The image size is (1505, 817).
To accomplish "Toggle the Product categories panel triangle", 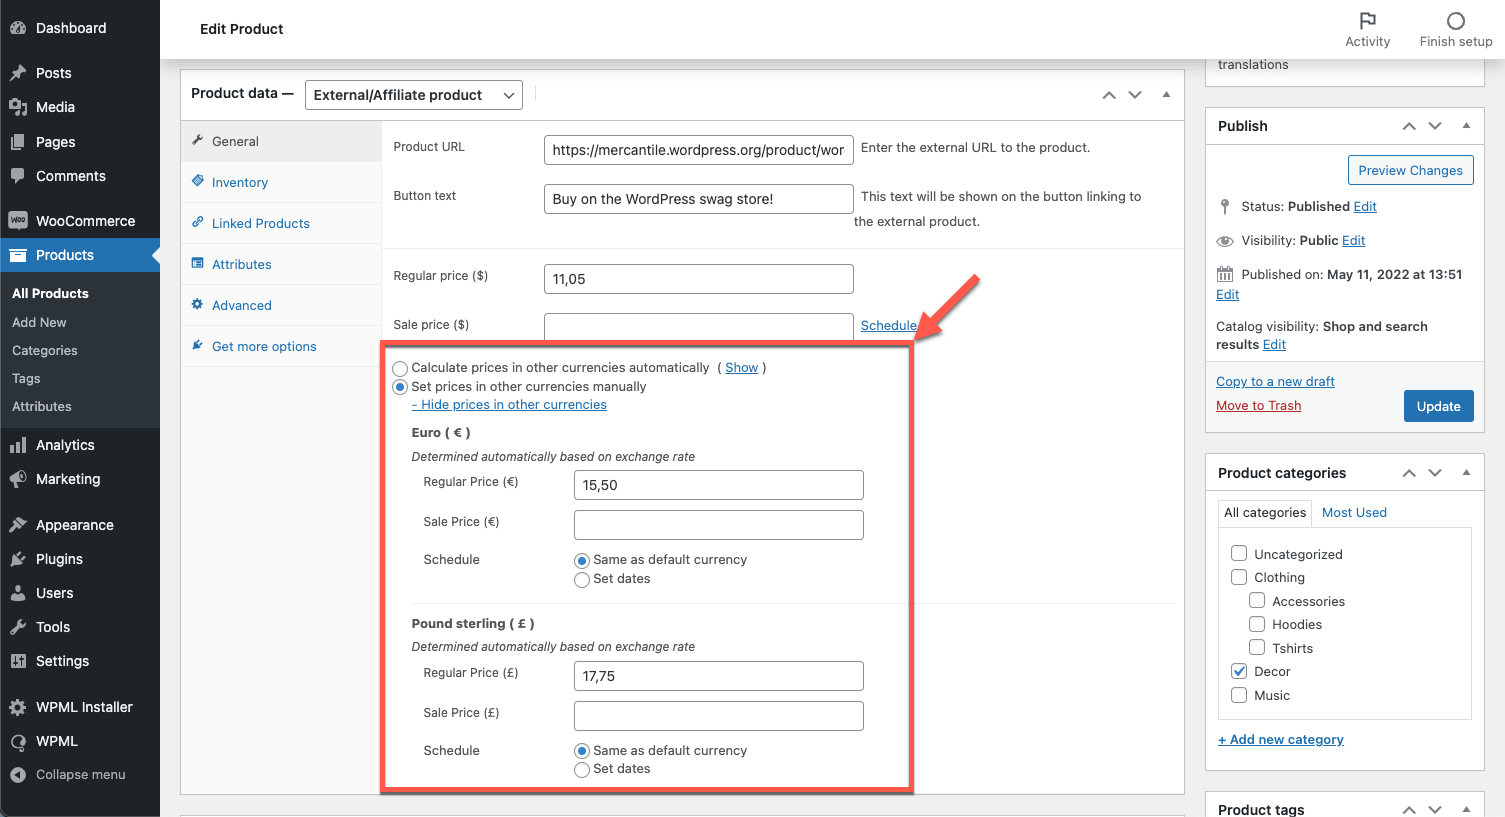I will coord(1466,473).
